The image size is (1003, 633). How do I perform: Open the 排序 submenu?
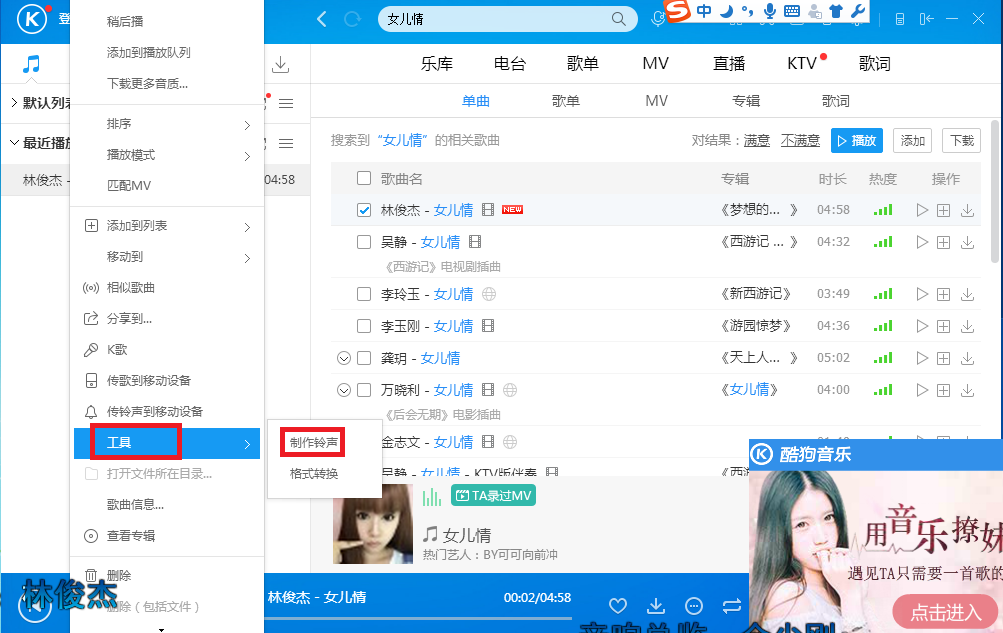pyautogui.click(x=167, y=124)
